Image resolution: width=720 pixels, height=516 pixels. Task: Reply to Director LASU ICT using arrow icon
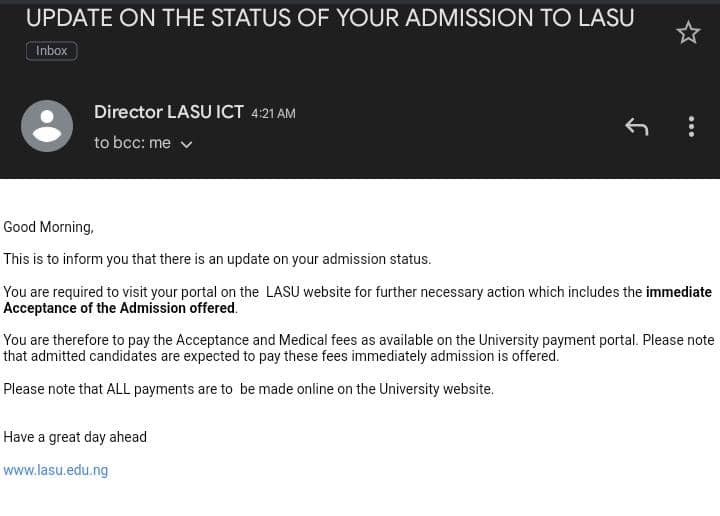(636, 127)
